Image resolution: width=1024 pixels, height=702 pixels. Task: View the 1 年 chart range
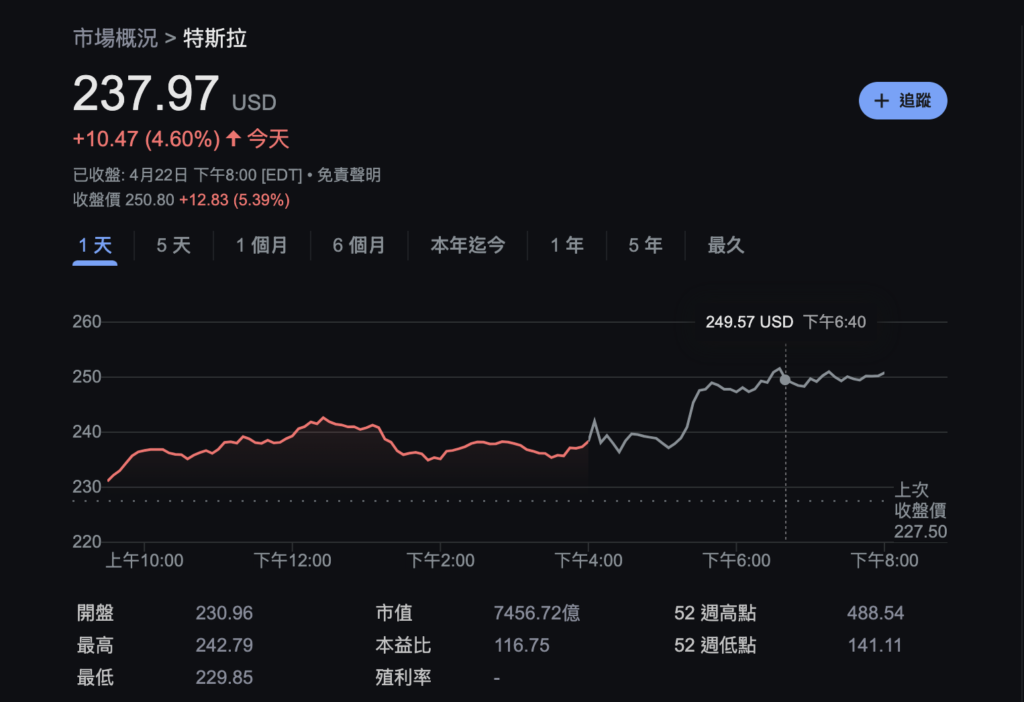(566, 246)
